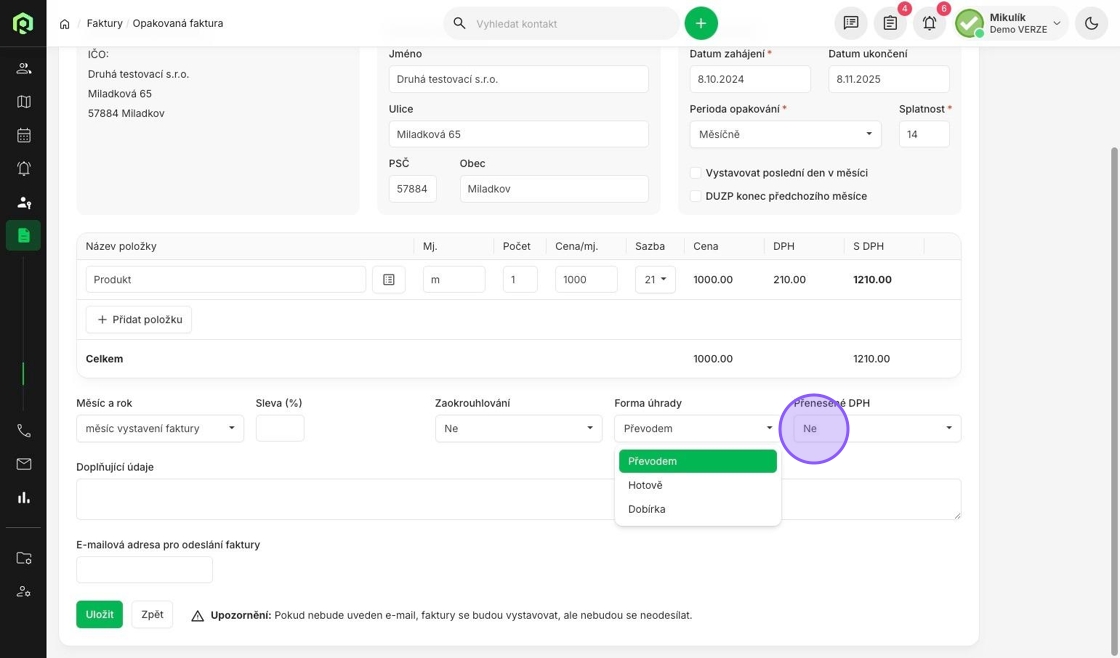Open the calendar icon in sidebar
This screenshot has width=1120, height=658.
[24, 135]
